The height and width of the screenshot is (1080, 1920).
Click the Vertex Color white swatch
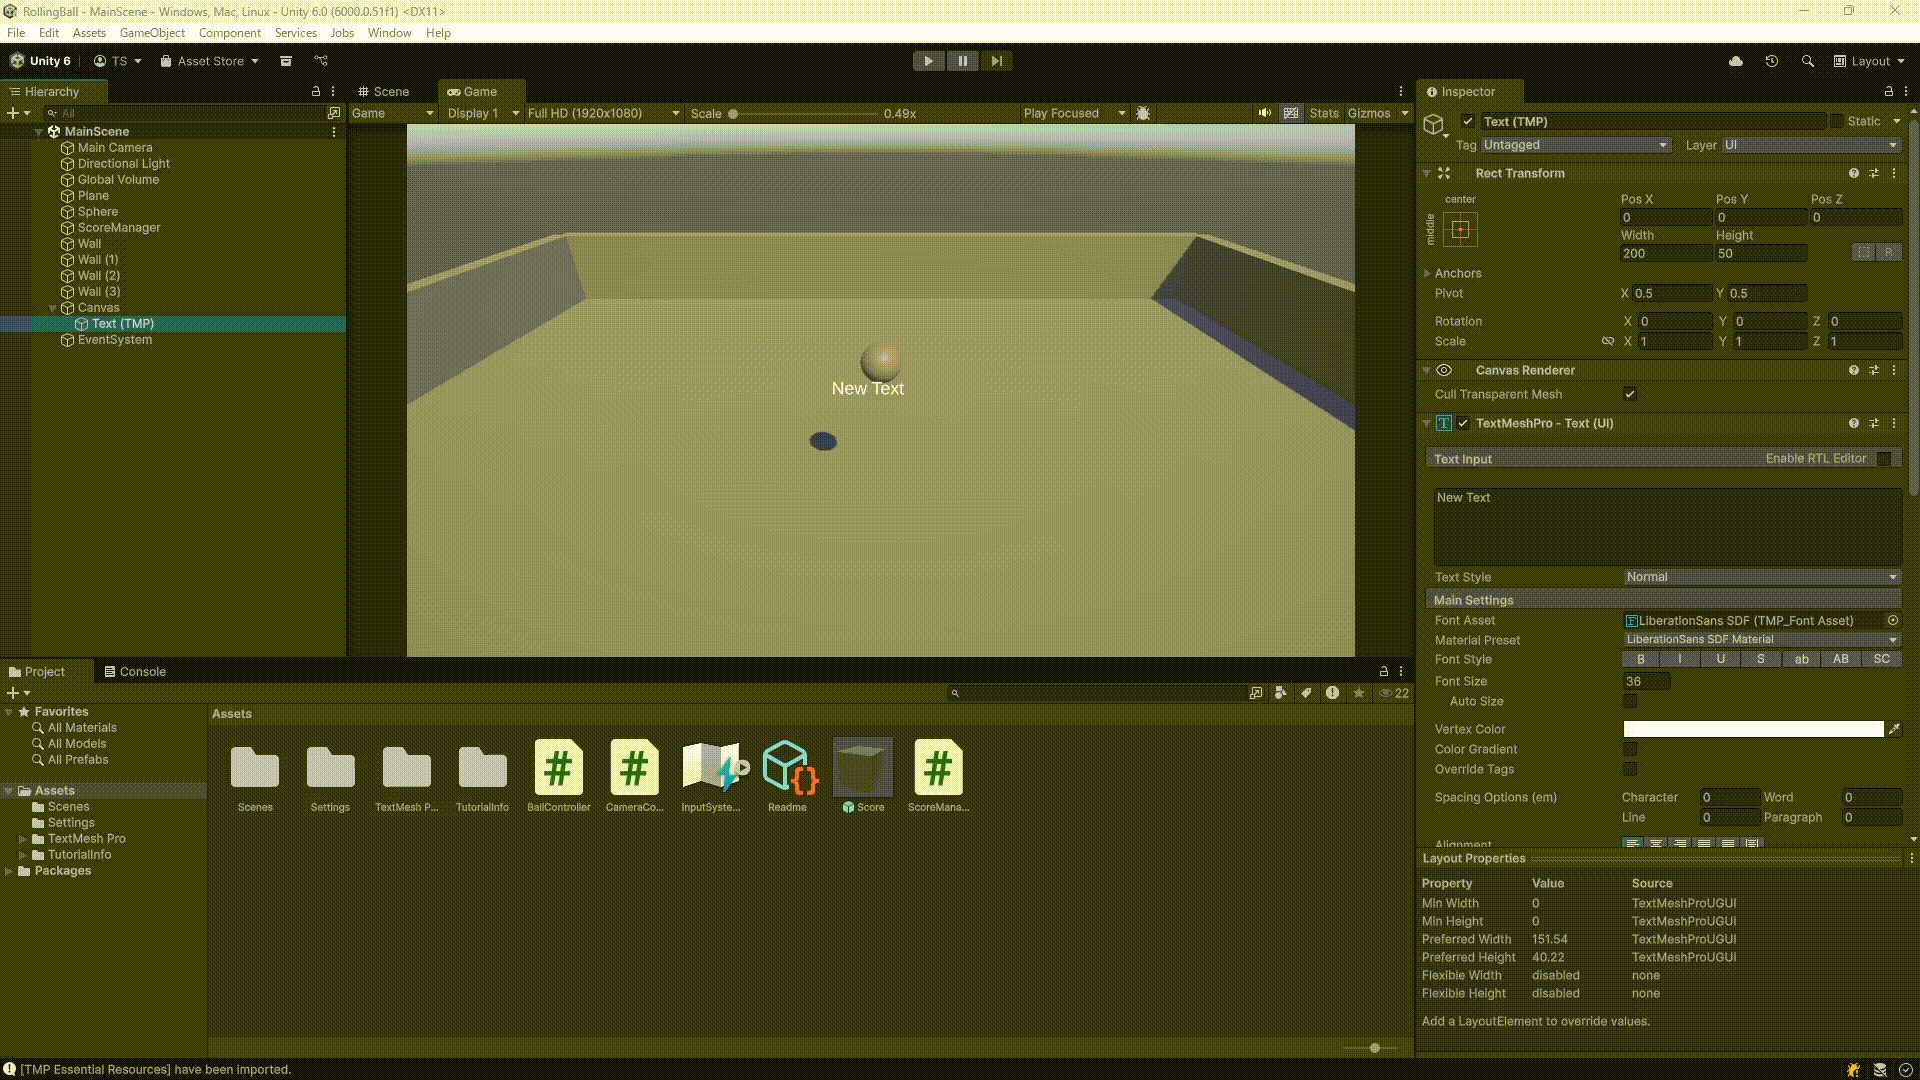[1752, 729]
